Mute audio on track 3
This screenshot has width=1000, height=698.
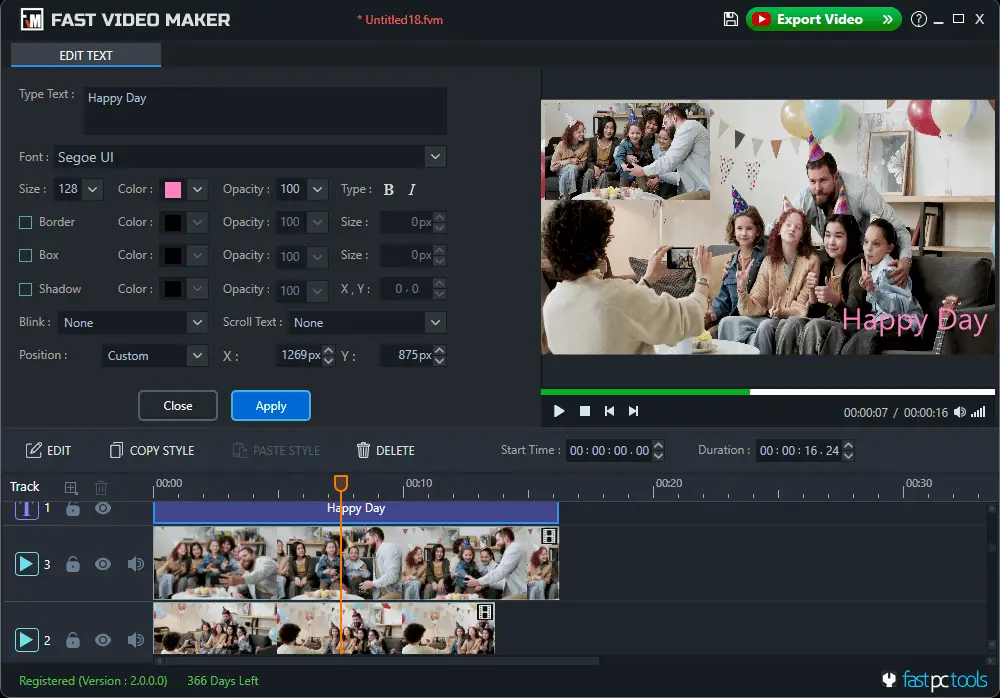click(135, 564)
